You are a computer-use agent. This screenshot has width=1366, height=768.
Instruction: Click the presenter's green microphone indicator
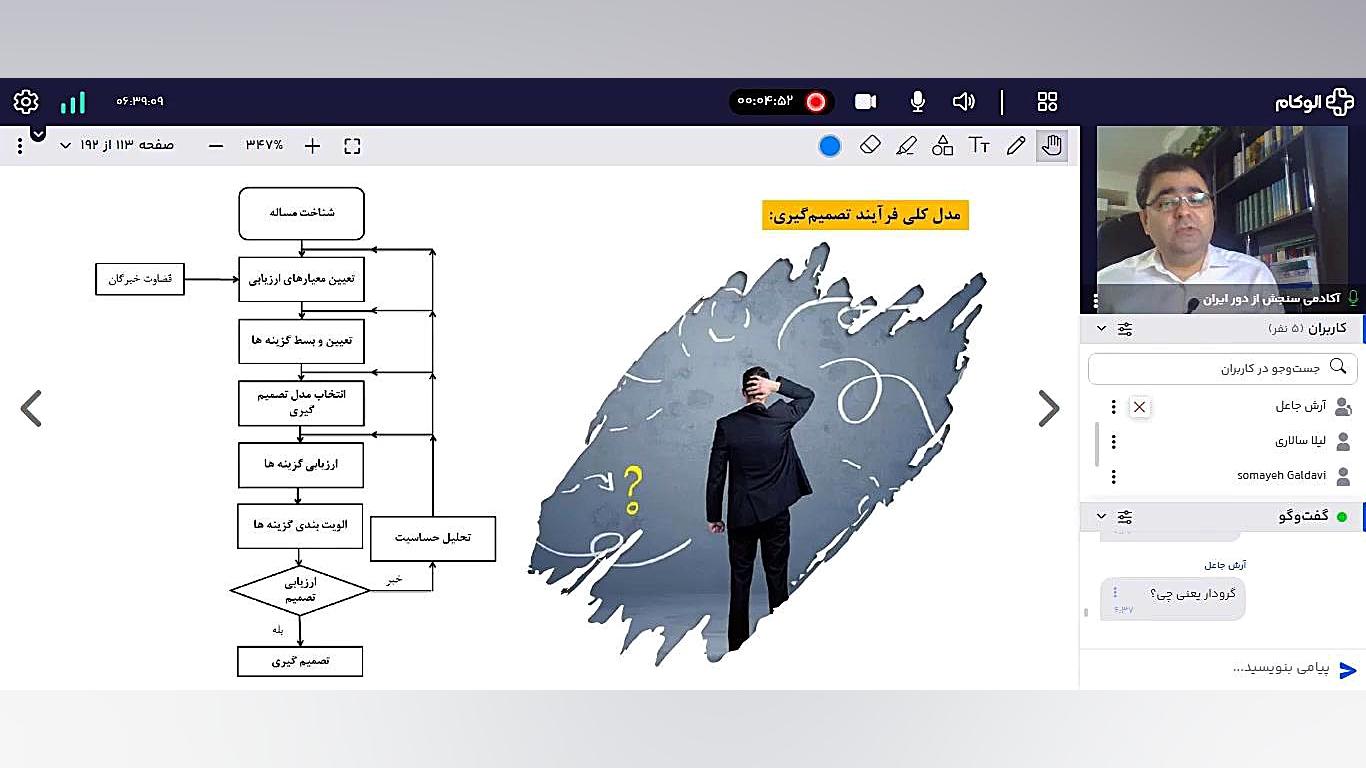pos(1354,298)
